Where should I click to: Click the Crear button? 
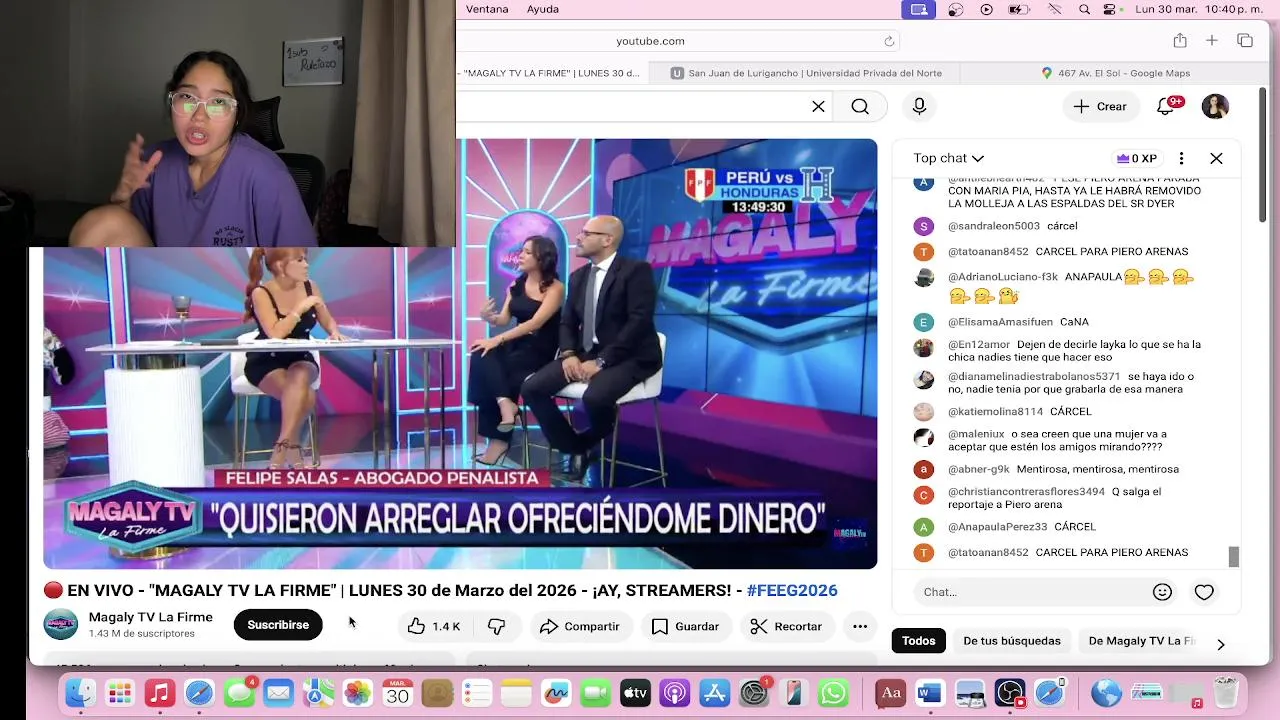(1100, 106)
